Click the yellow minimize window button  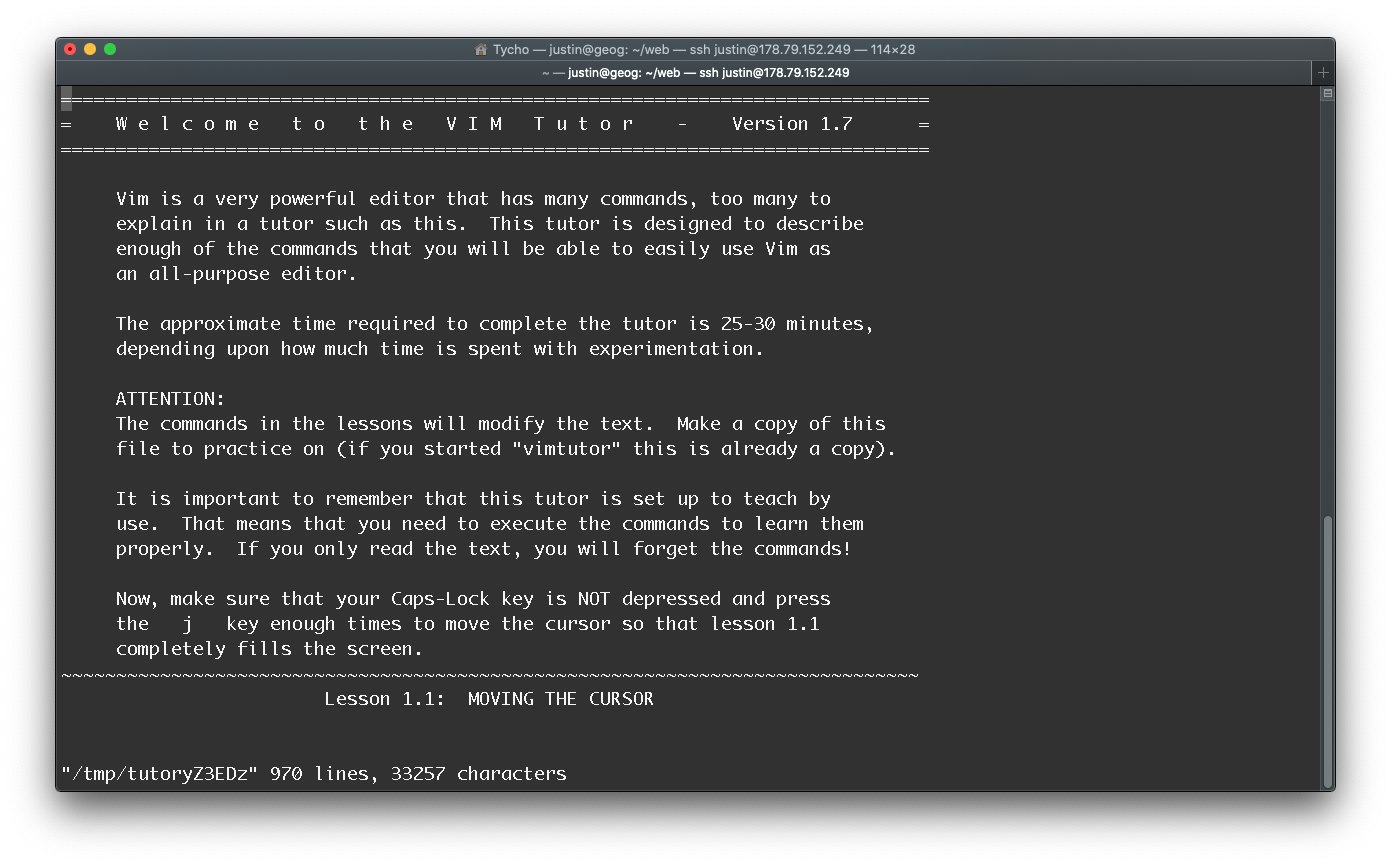coord(90,49)
